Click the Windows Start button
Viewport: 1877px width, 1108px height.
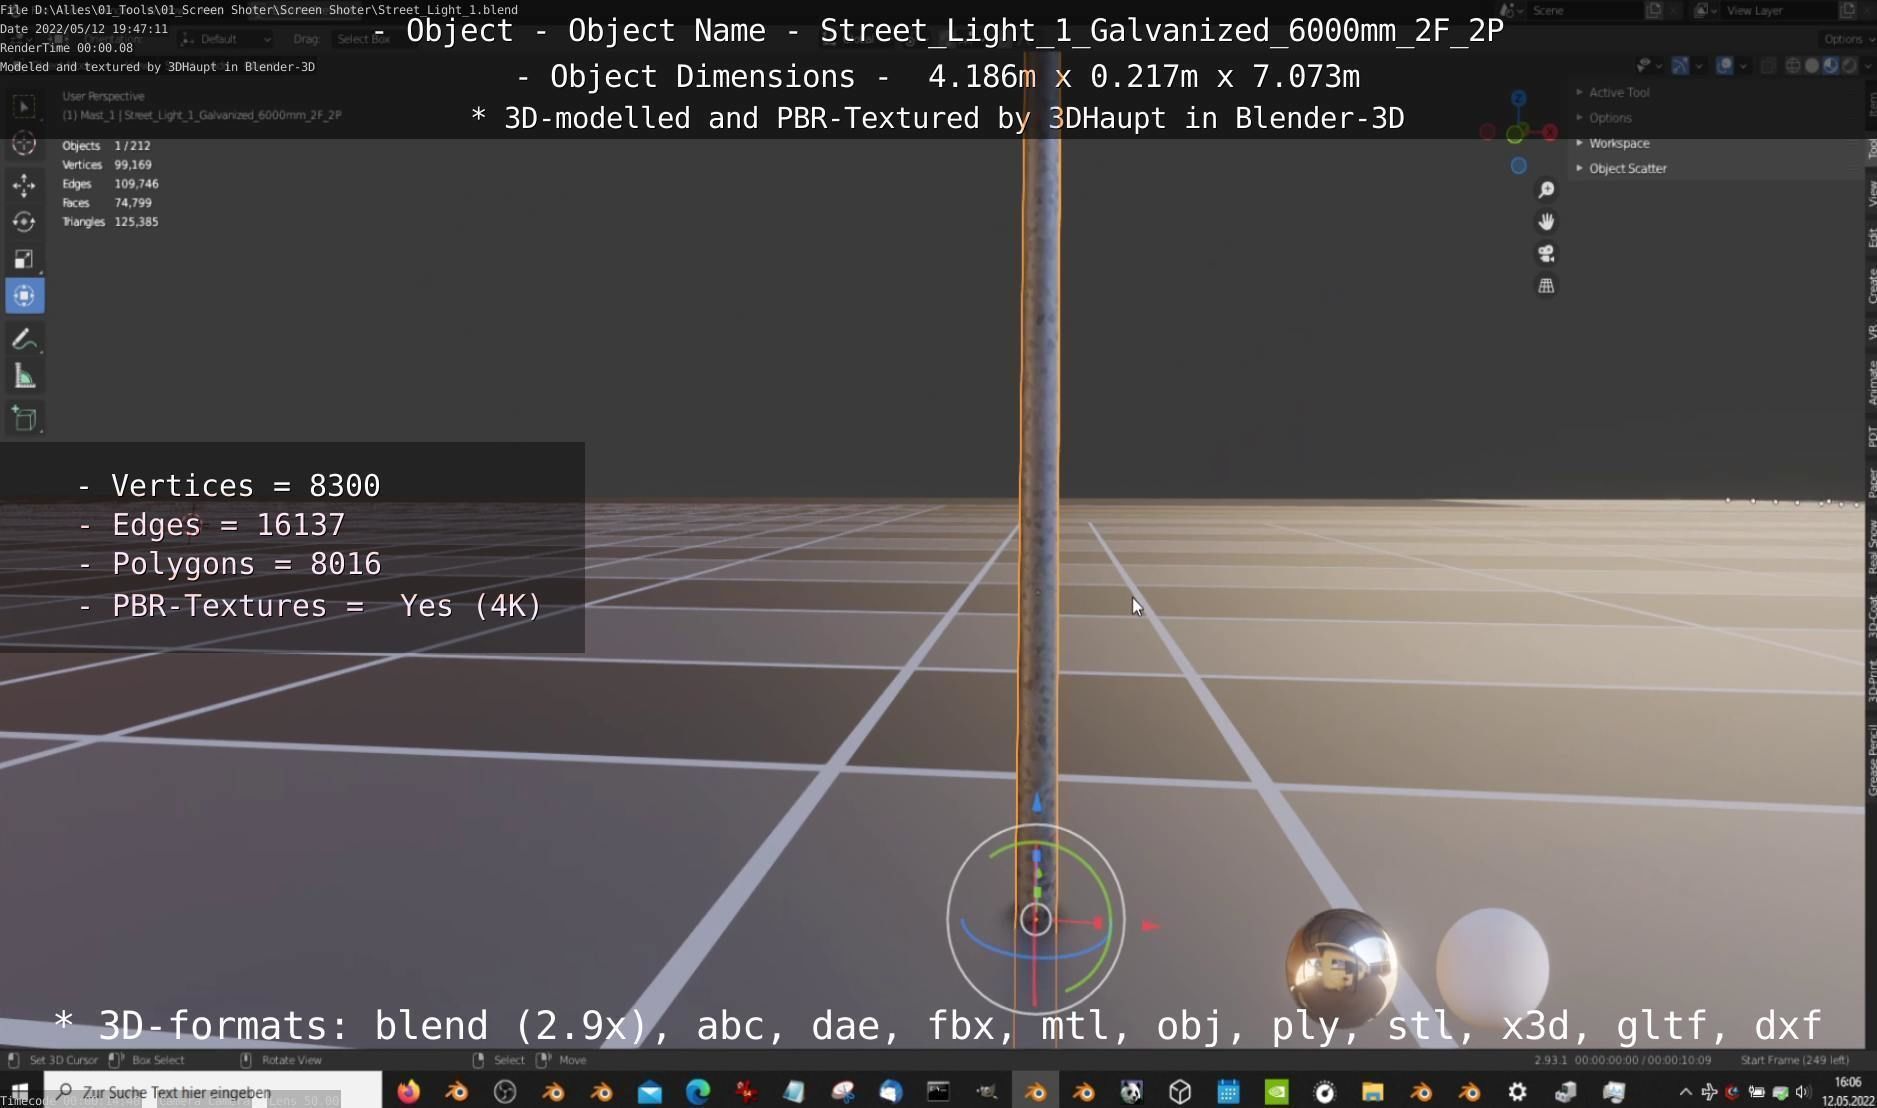(20, 1090)
